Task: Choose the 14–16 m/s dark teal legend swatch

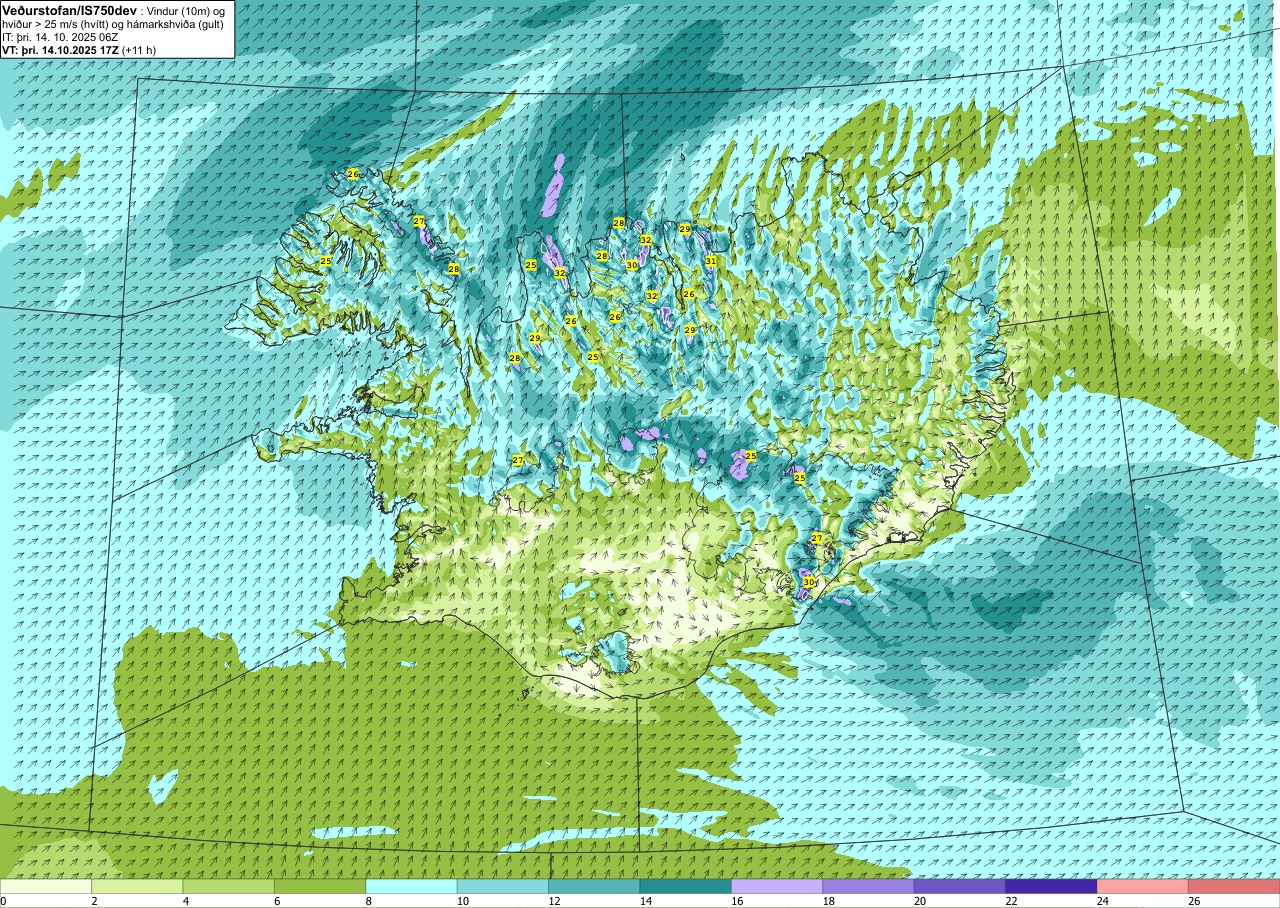Action: point(686,886)
